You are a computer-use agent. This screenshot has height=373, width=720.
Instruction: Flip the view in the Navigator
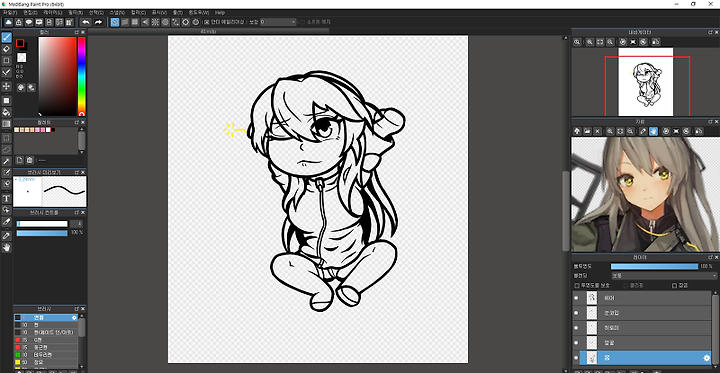click(x=656, y=42)
